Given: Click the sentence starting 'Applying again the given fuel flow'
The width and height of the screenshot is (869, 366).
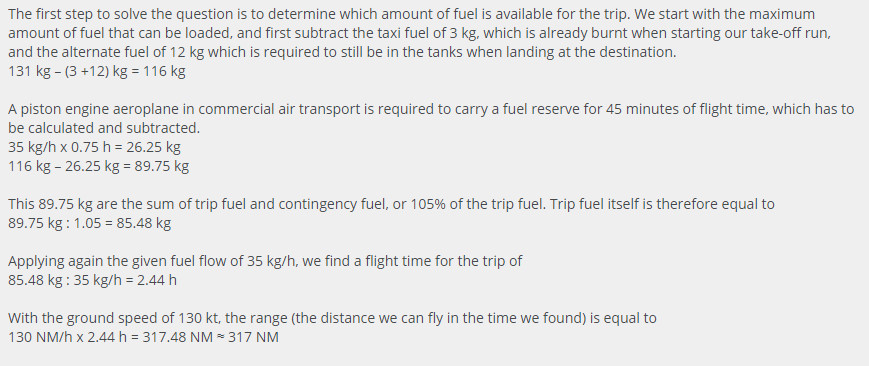Looking at the screenshot, I should point(265,261).
